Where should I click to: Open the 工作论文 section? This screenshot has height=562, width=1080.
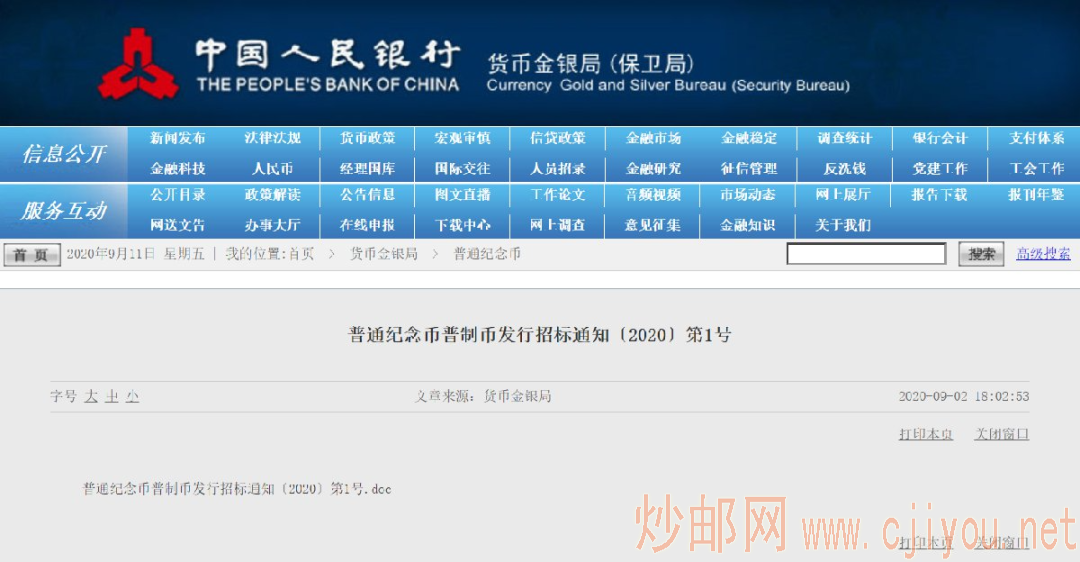pos(557,195)
